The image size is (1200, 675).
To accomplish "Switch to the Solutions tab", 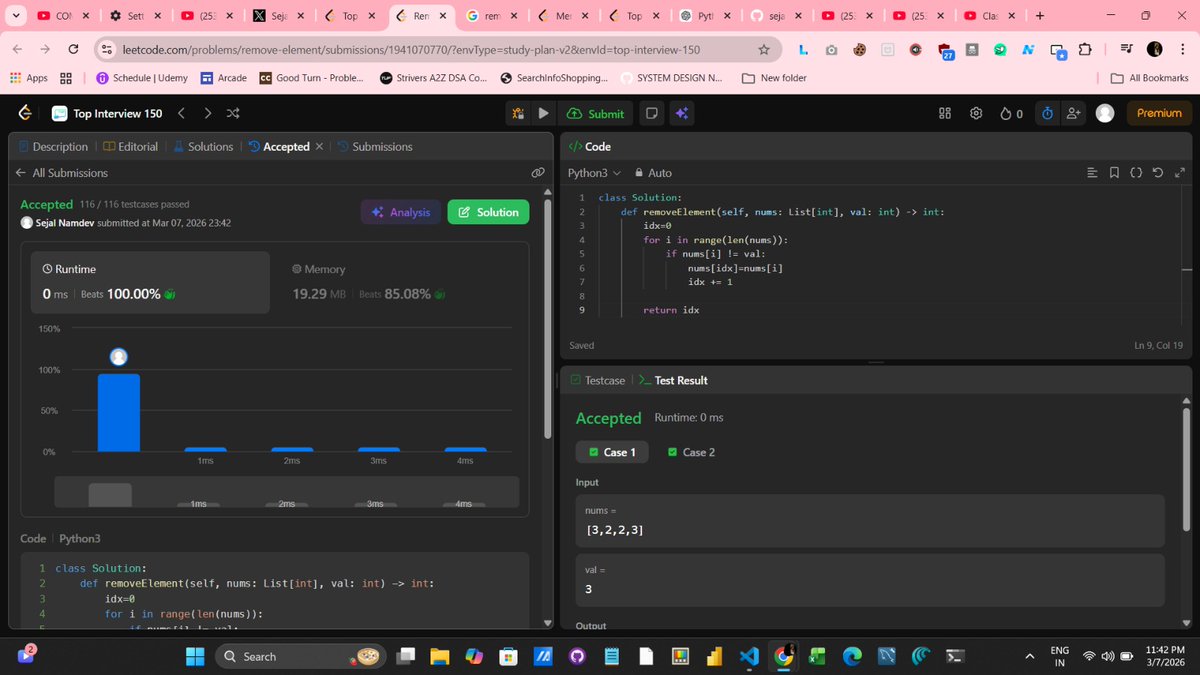I will (x=203, y=146).
